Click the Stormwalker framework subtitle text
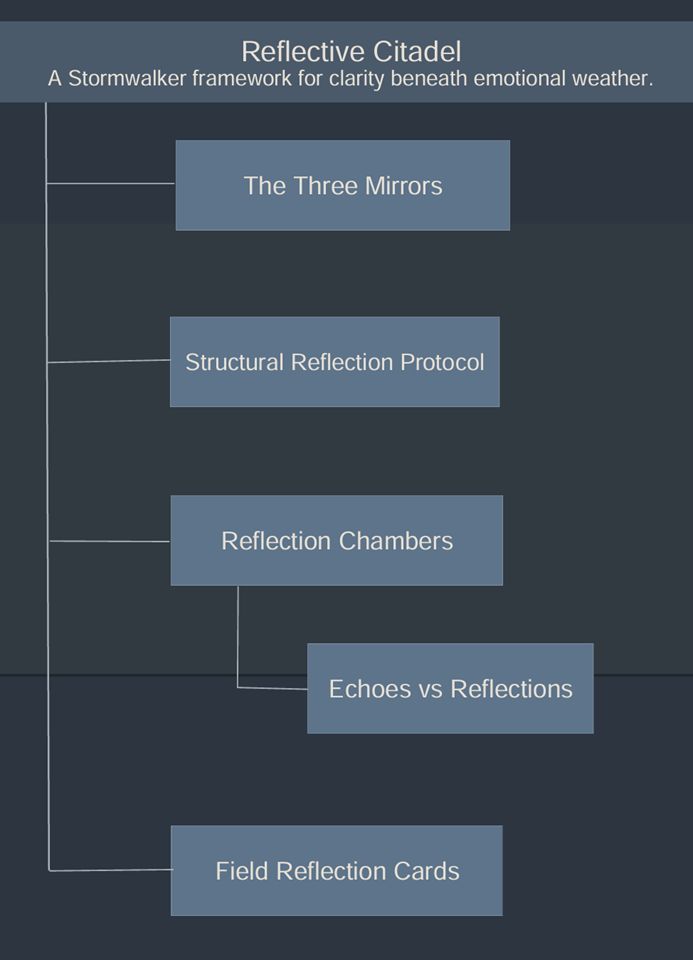 [x=351, y=78]
